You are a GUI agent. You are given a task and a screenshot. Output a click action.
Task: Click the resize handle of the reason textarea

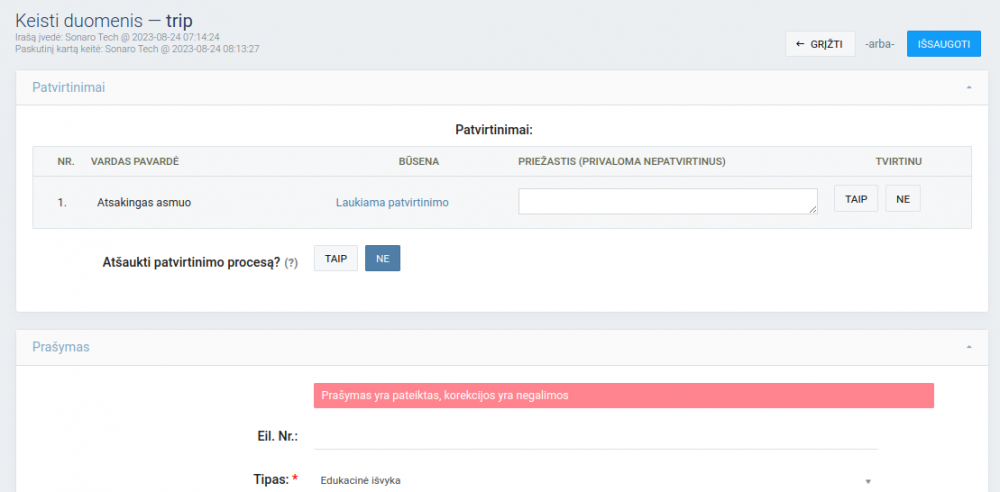[x=814, y=210]
